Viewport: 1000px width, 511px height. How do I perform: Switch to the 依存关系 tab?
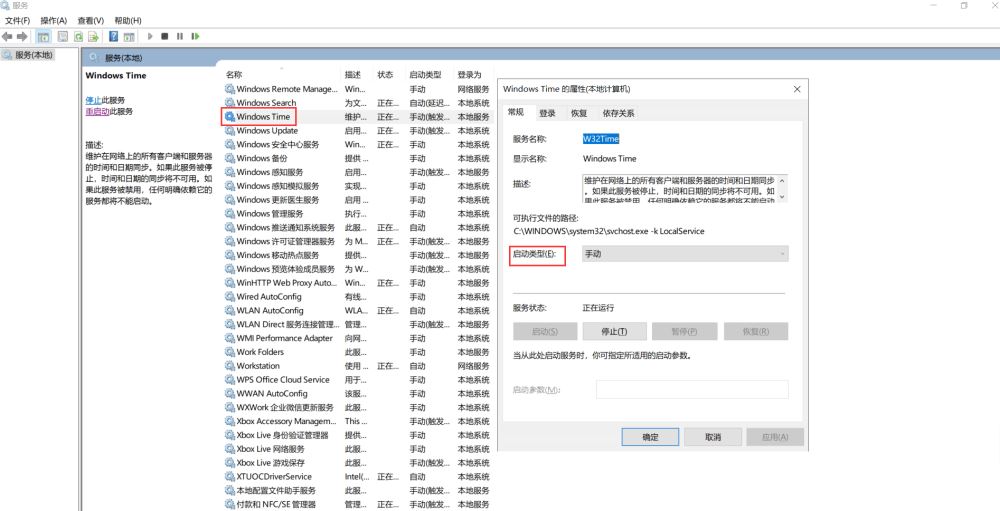coord(618,113)
